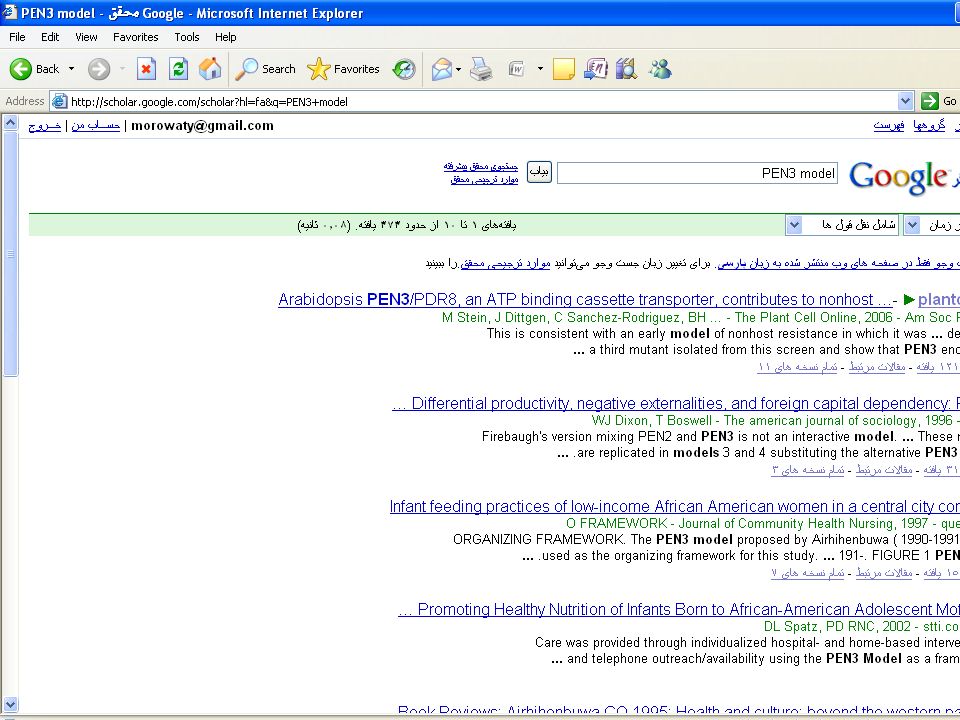Click the 'morowaty@gmail.com' account text
The height and width of the screenshot is (720, 960).
click(203, 126)
